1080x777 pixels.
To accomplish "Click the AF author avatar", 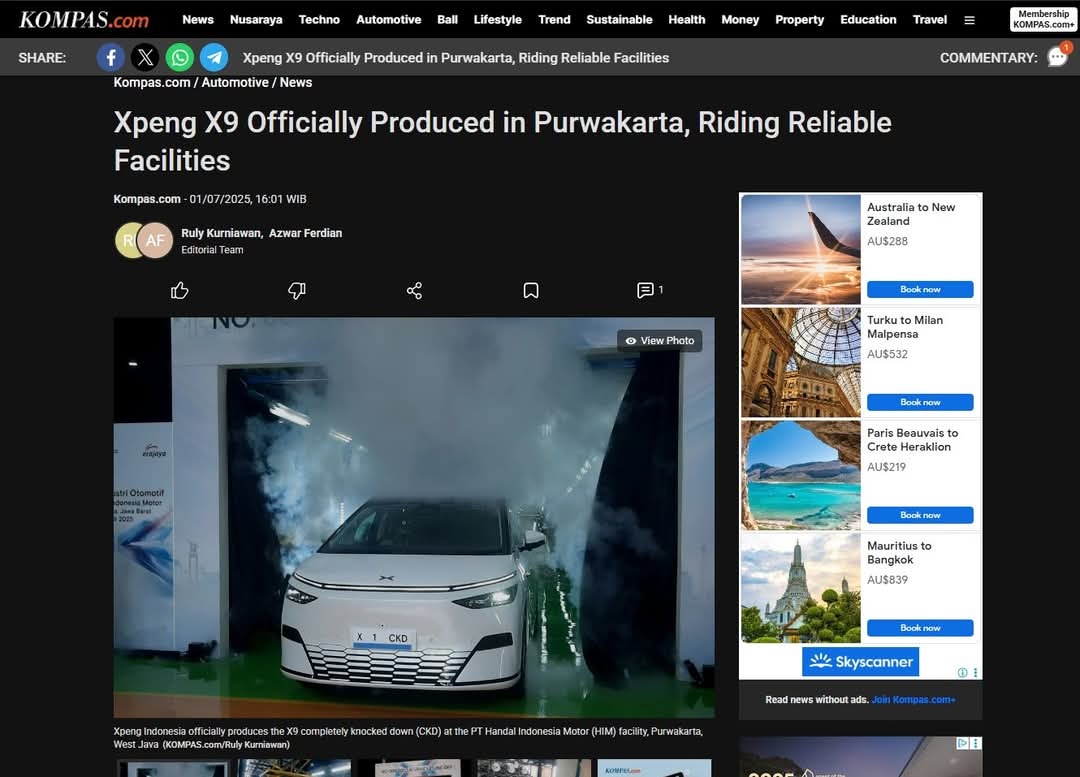I will pos(156,240).
